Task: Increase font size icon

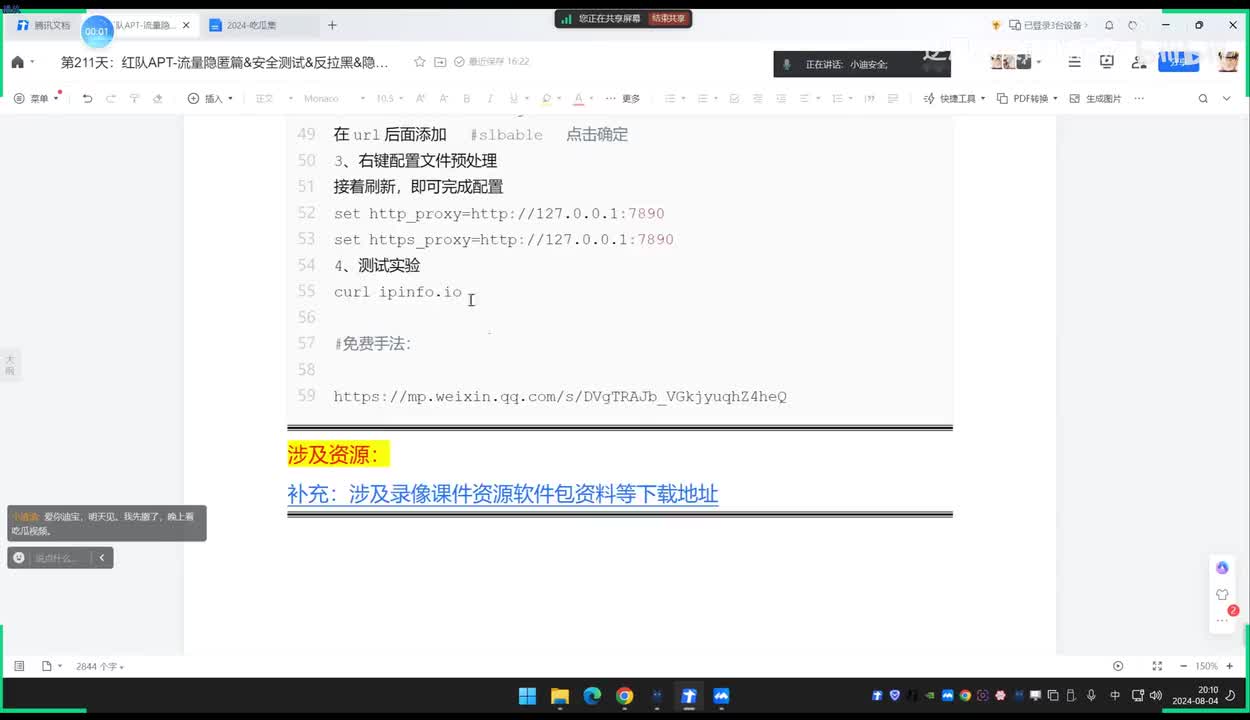Action: coord(420,98)
